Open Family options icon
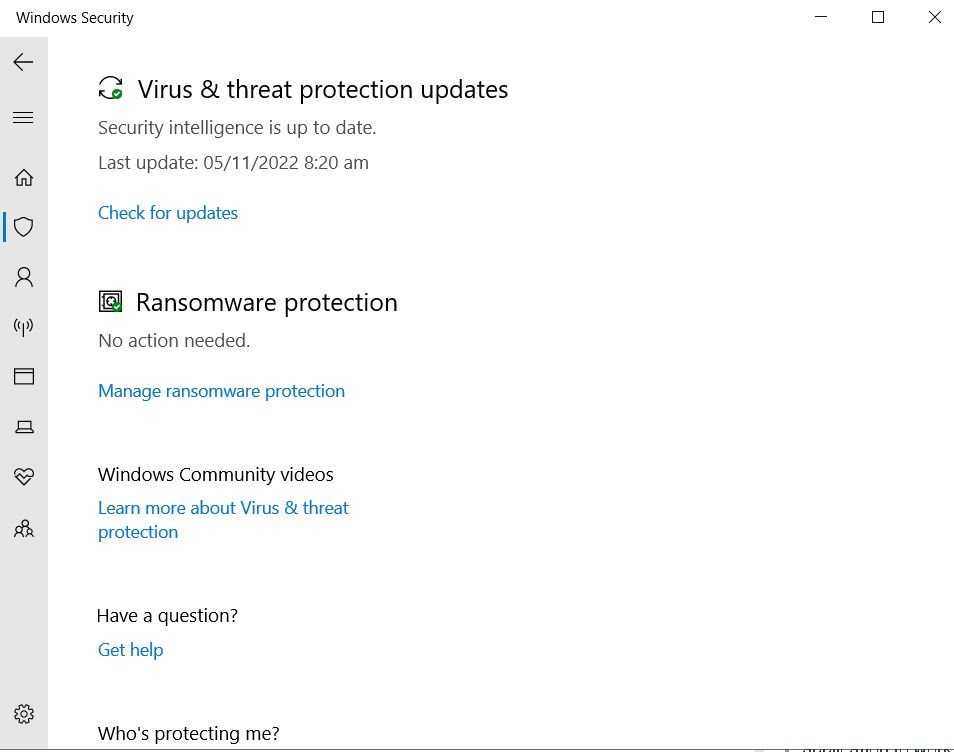Image resolution: width=954 pixels, height=752 pixels. [24, 528]
